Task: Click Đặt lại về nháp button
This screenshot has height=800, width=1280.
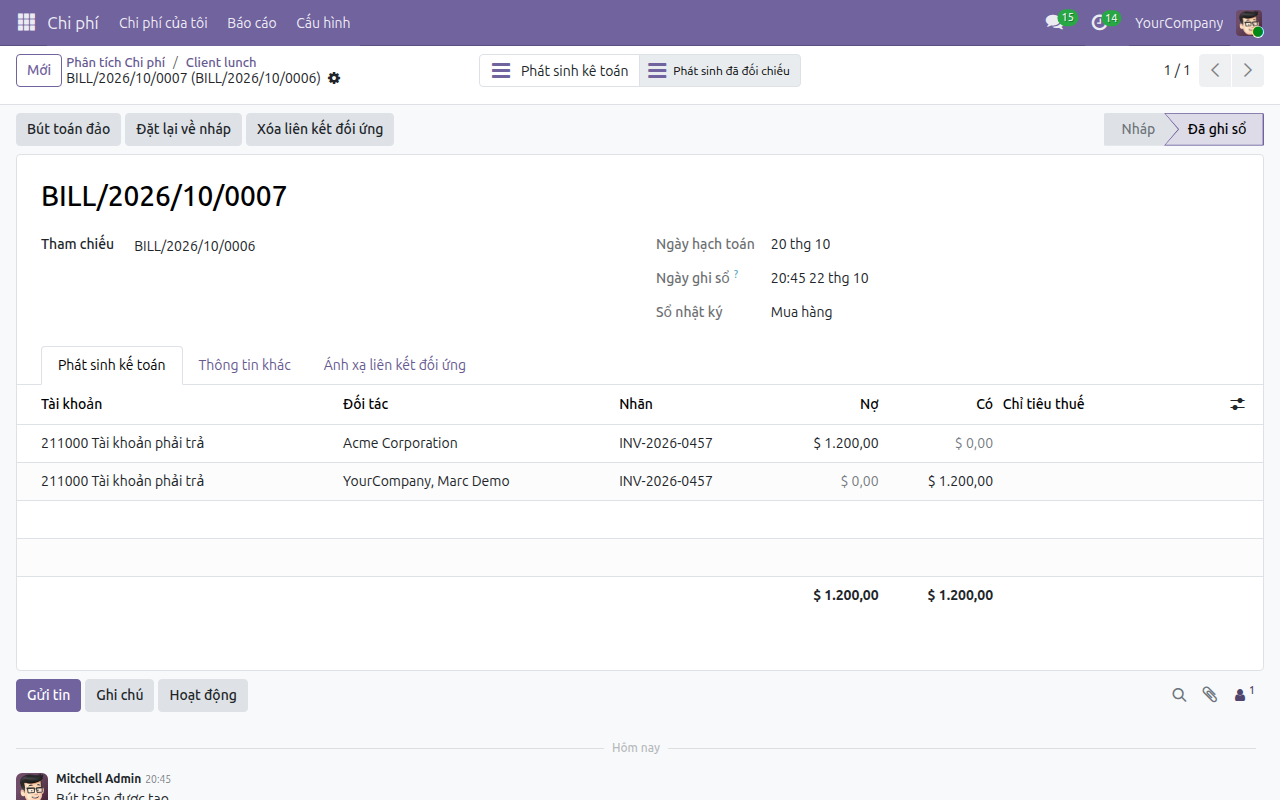Action: pyautogui.click(x=184, y=129)
